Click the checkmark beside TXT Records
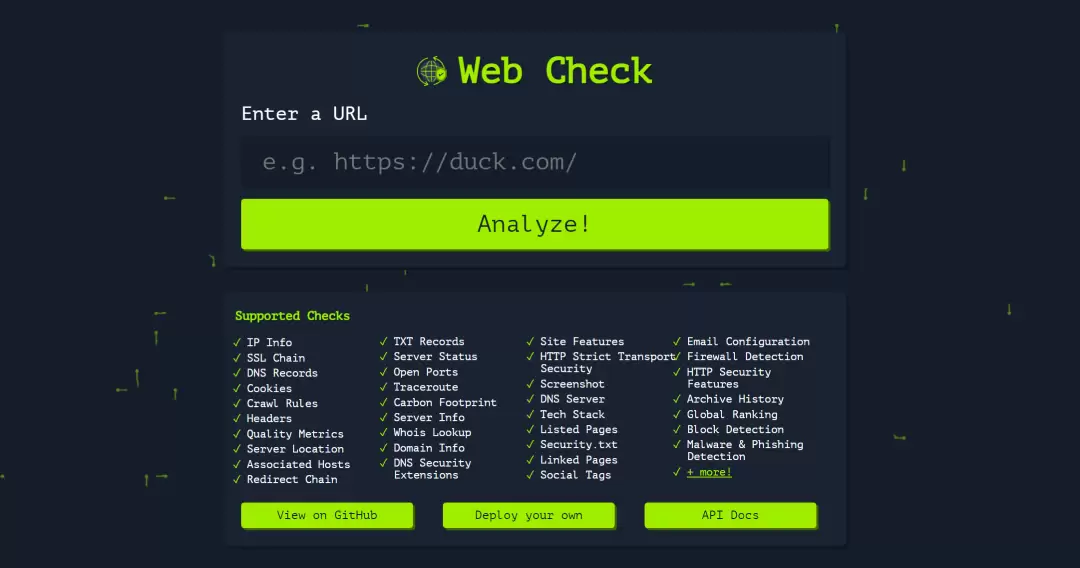Viewport: 1080px width, 568px height. [384, 341]
